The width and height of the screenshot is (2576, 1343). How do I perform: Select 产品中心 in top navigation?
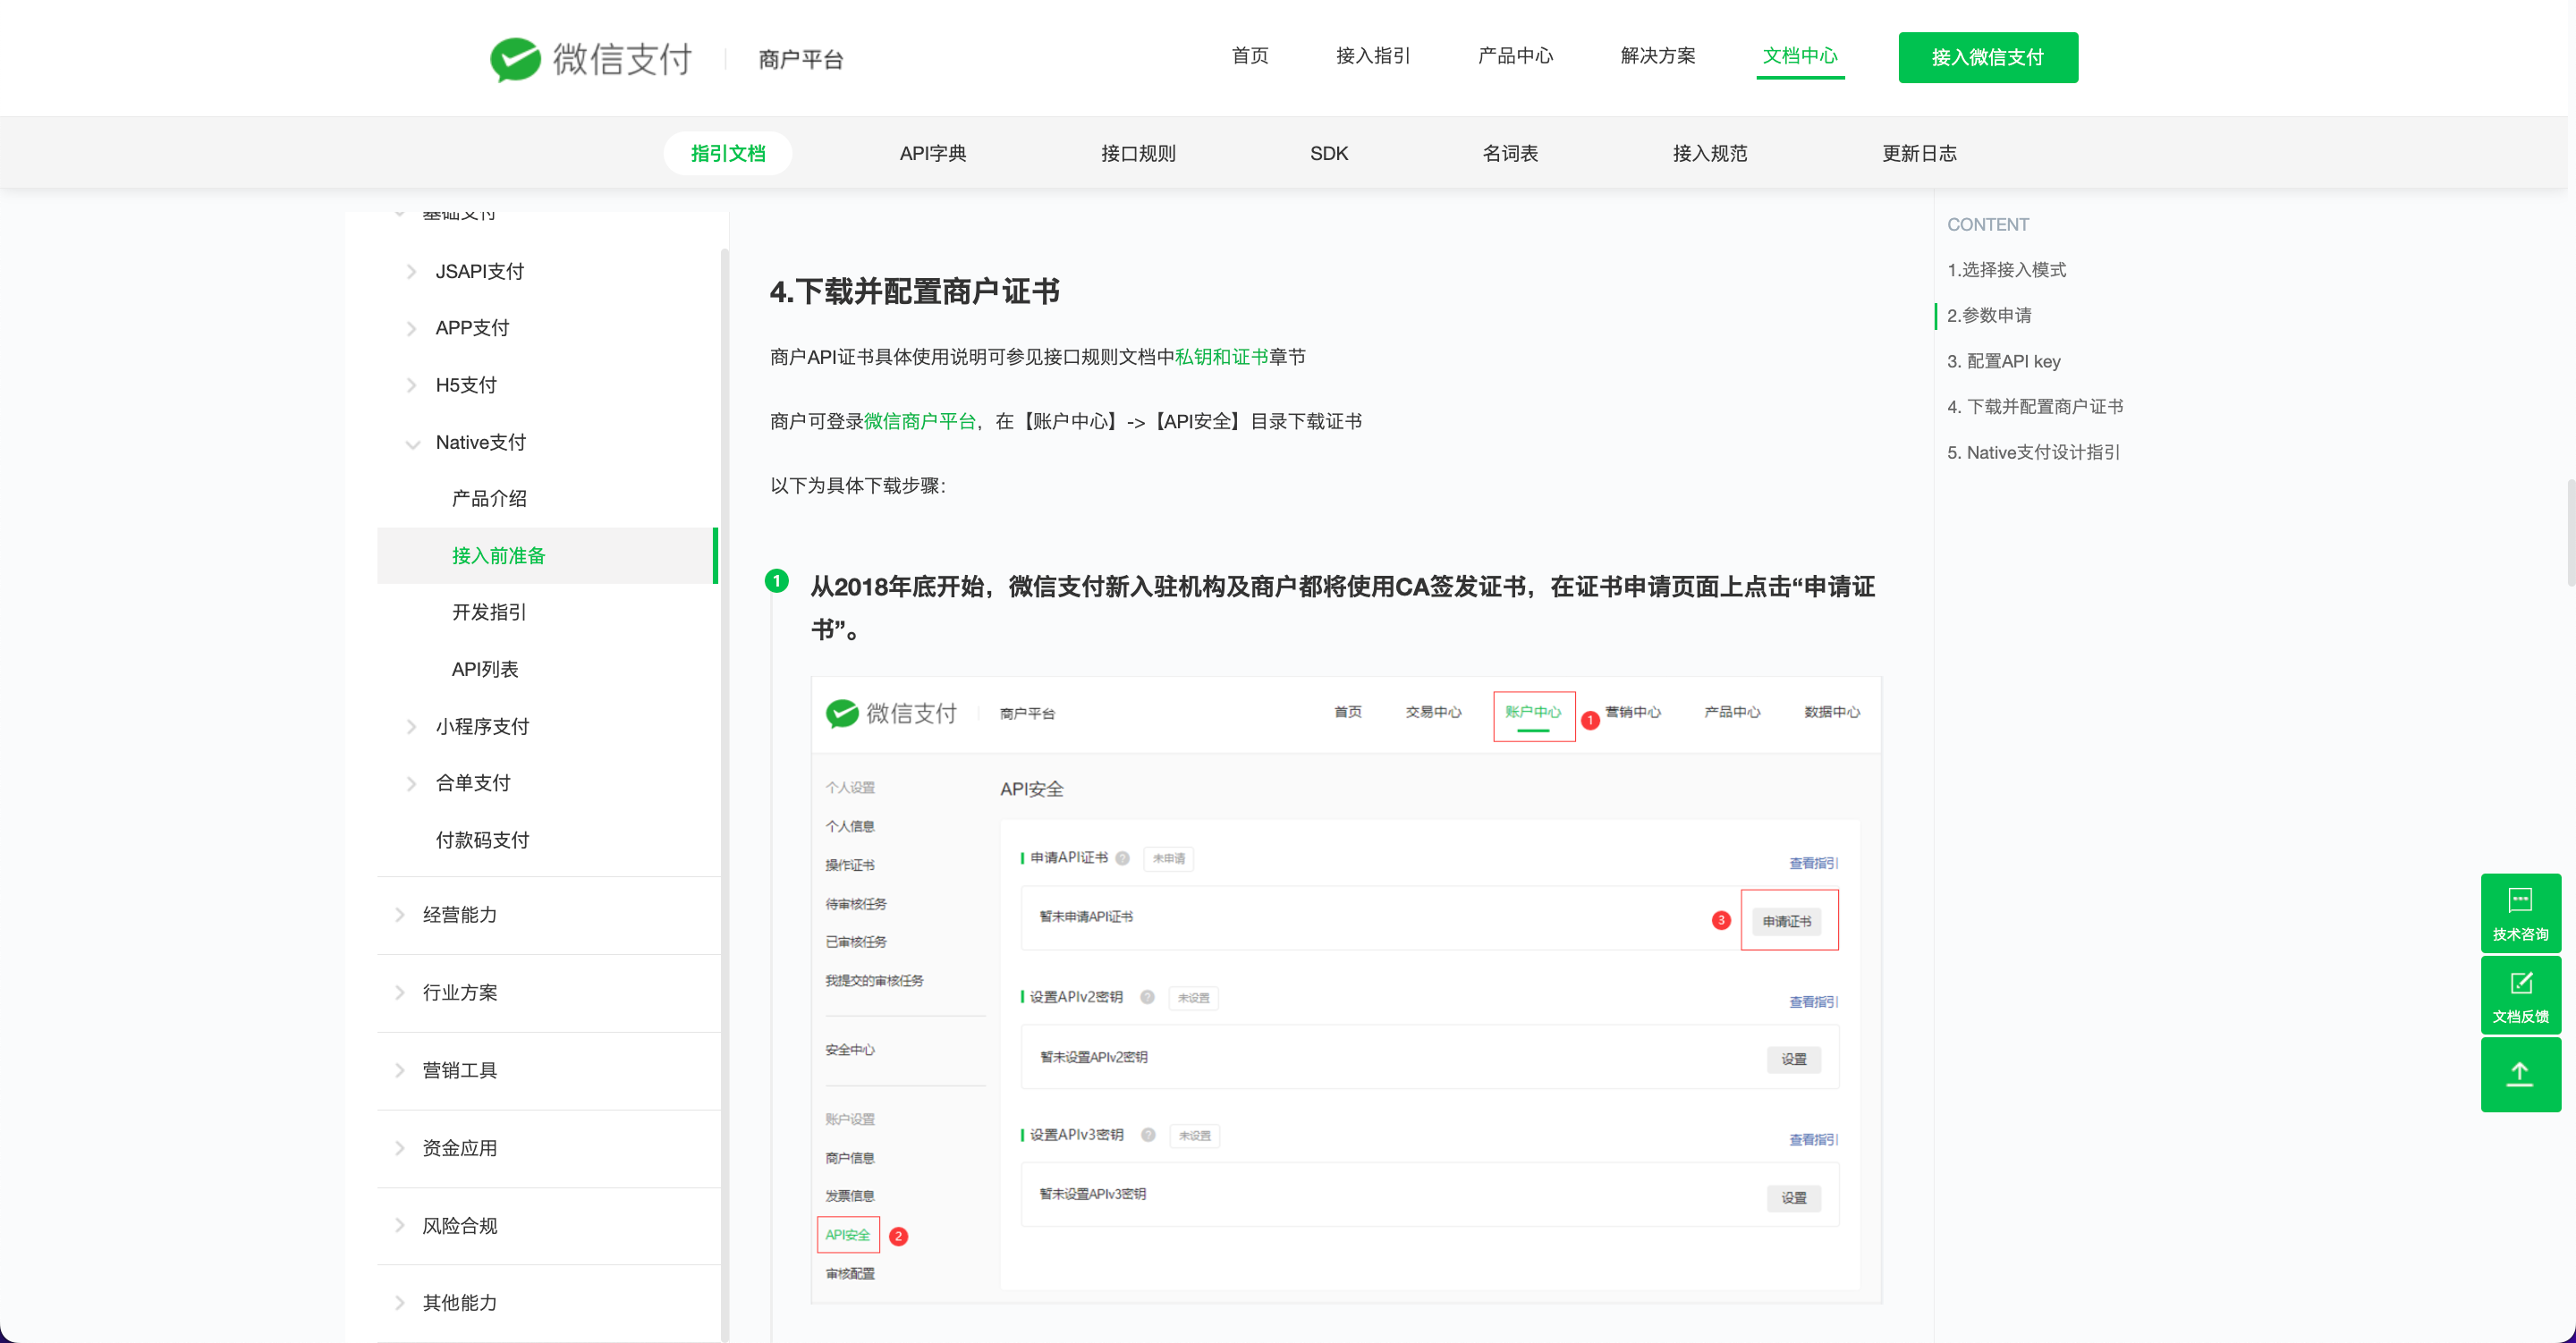[1514, 56]
